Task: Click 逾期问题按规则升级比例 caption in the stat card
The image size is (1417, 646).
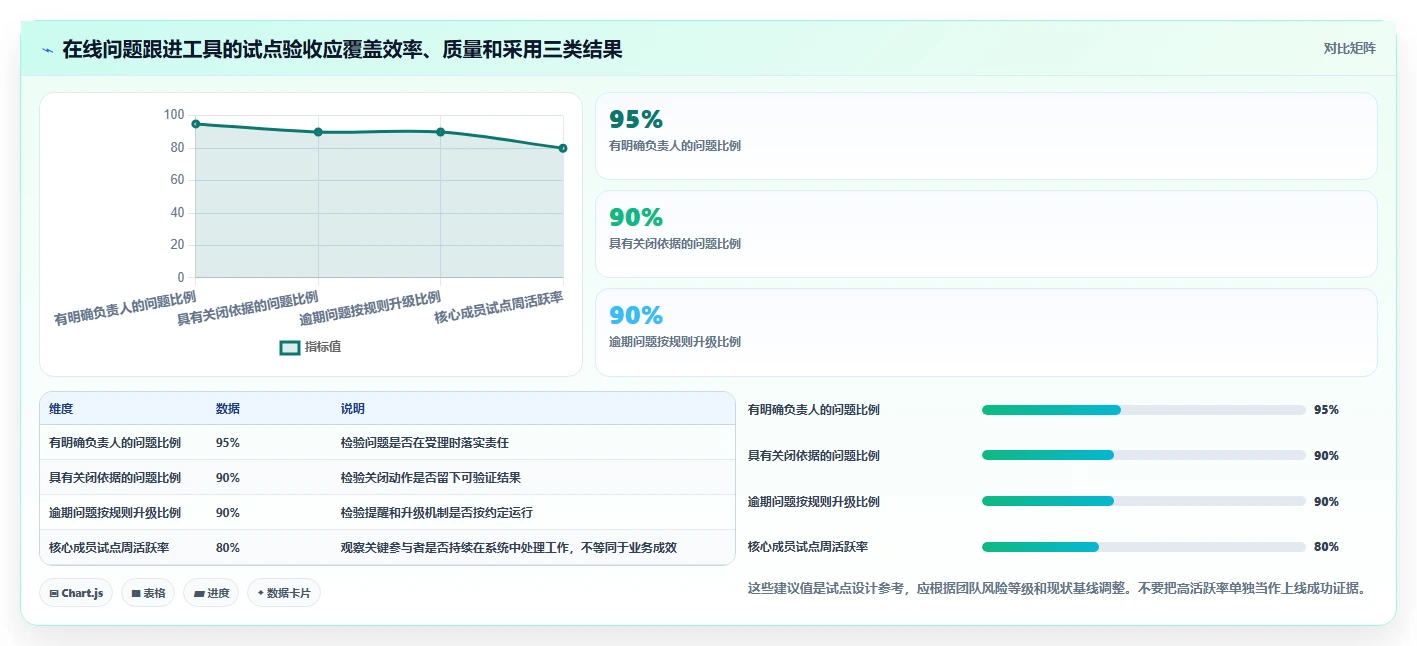Action: [675, 342]
